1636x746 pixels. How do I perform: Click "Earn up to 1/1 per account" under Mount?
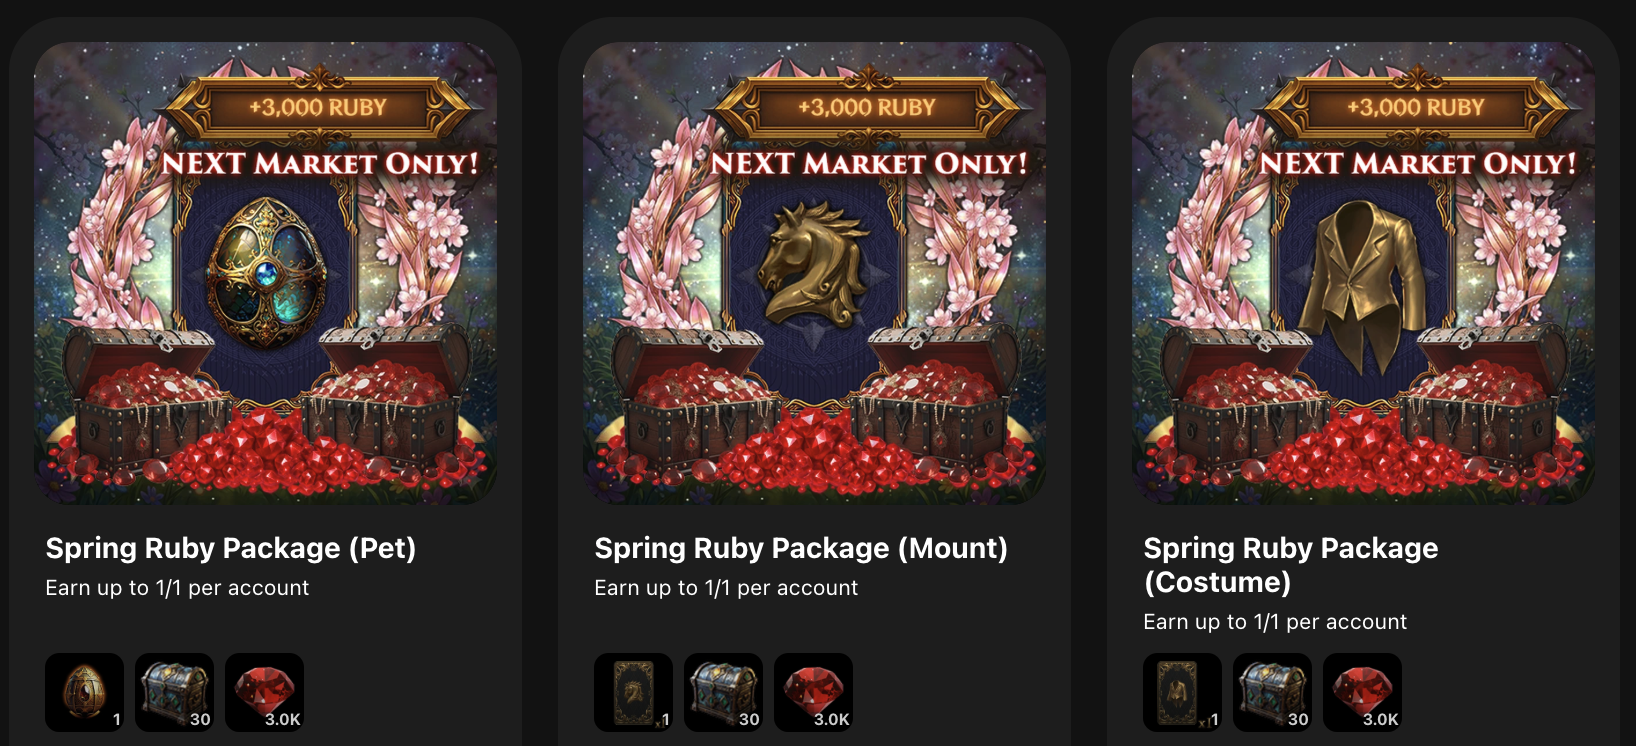pos(726,588)
